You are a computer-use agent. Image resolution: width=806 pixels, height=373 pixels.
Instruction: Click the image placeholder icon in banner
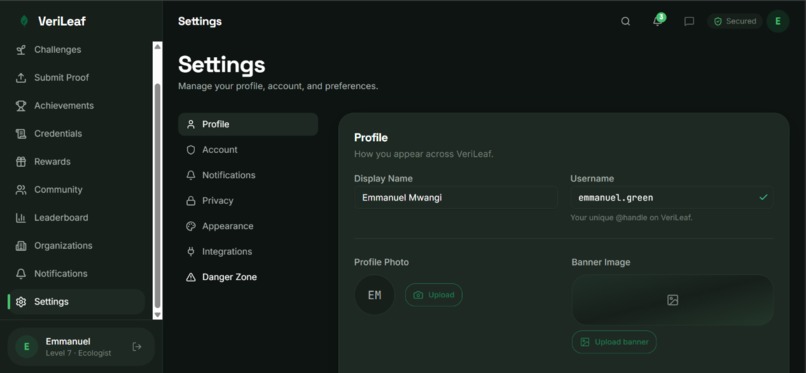pos(672,300)
